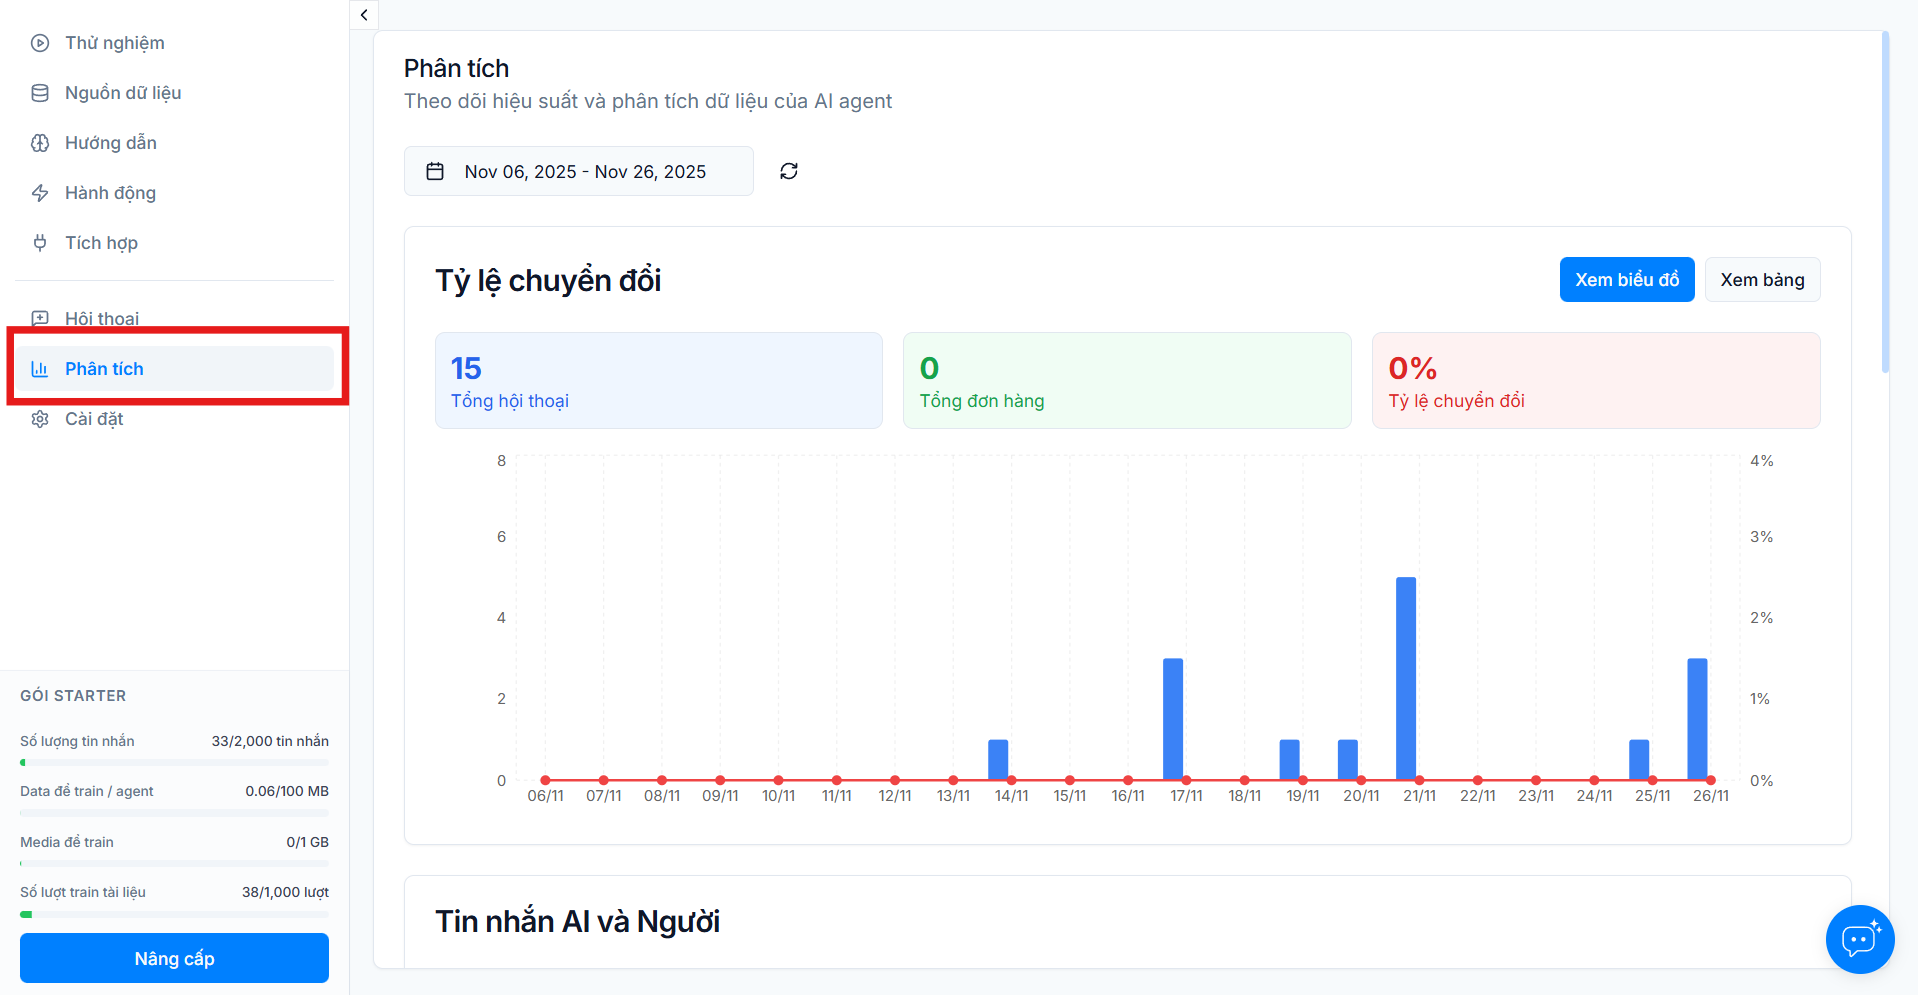Image resolution: width=1918 pixels, height=995 pixels.
Task: Click the 17/11 bar in the chart
Action: pyautogui.click(x=1173, y=719)
